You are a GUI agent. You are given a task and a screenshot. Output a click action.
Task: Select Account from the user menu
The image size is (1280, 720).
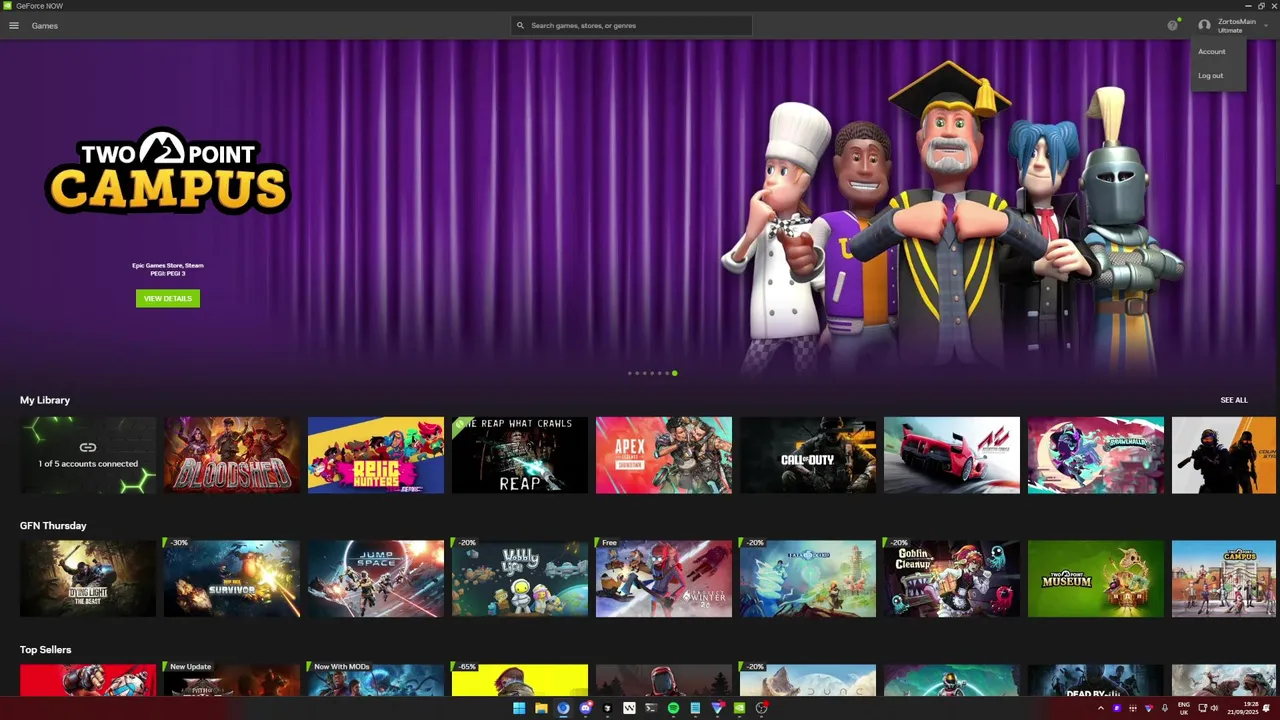(x=1212, y=52)
